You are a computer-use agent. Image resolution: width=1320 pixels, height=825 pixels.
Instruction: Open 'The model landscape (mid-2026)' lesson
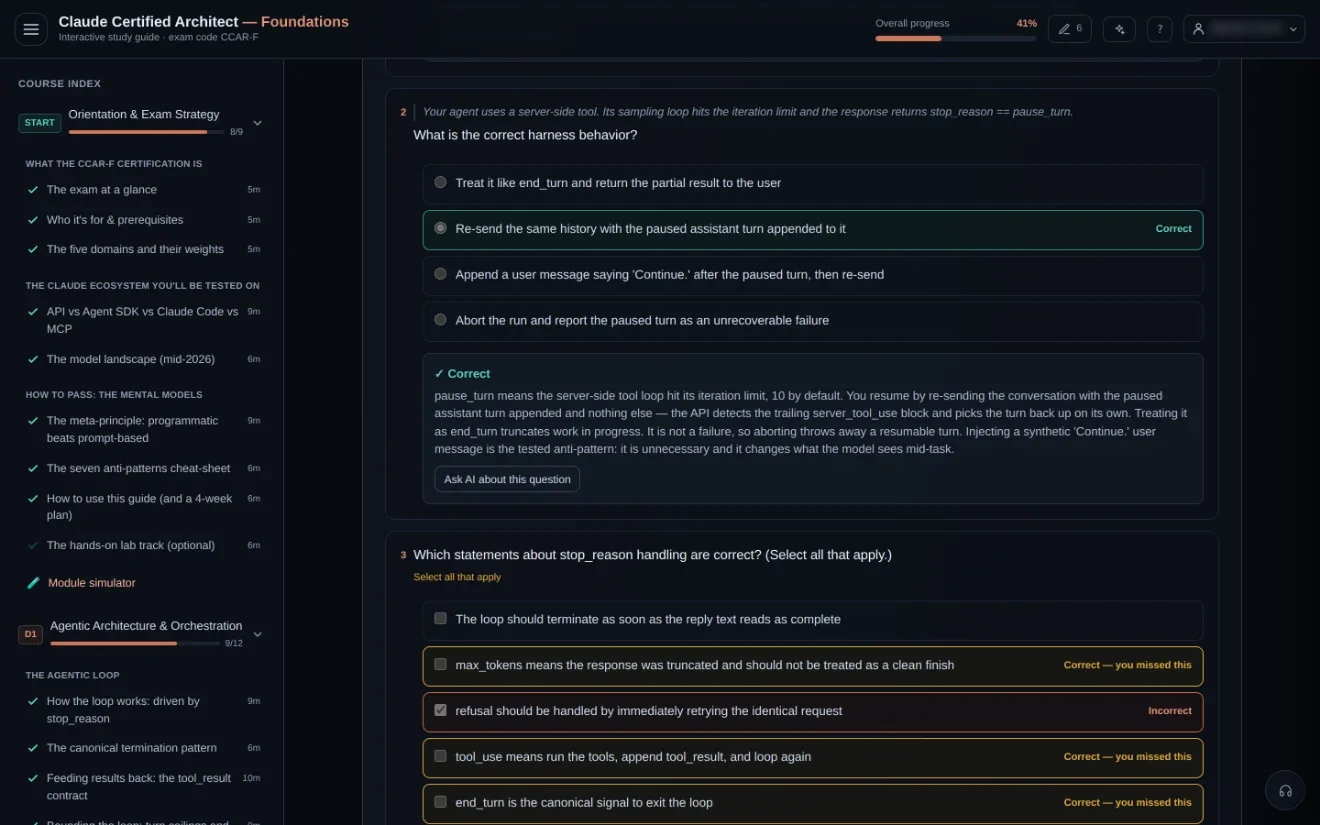tap(131, 359)
